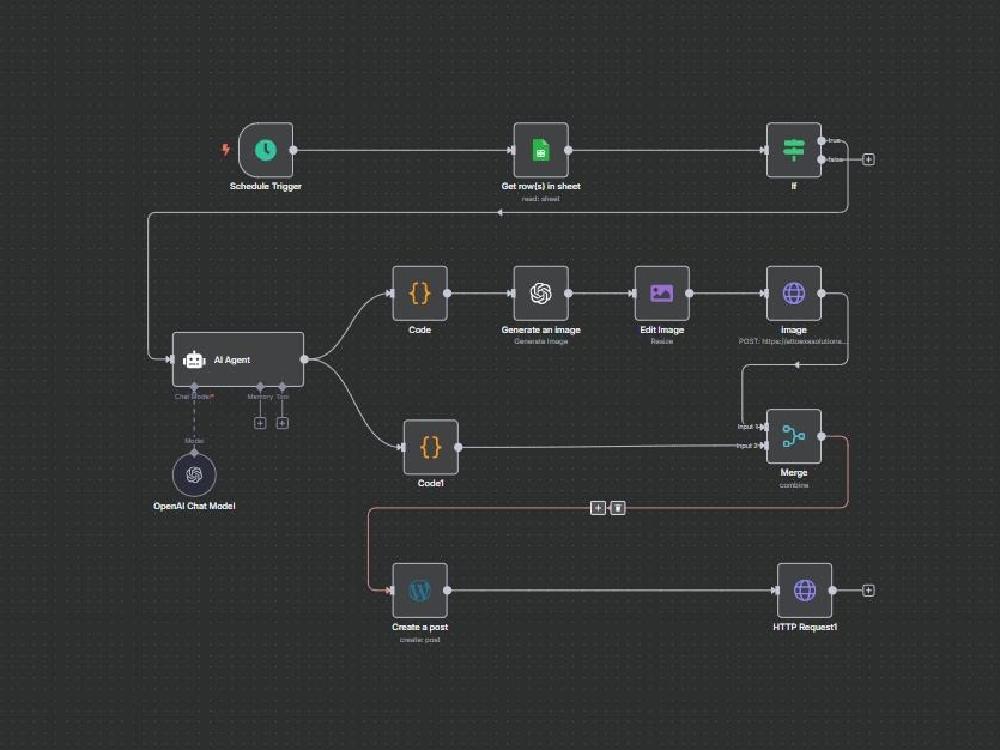The width and height of the screenshot is (1000, 750).
Task: Click the 'OpenAI Chat Model' label
Action: [x=195, y=506]
